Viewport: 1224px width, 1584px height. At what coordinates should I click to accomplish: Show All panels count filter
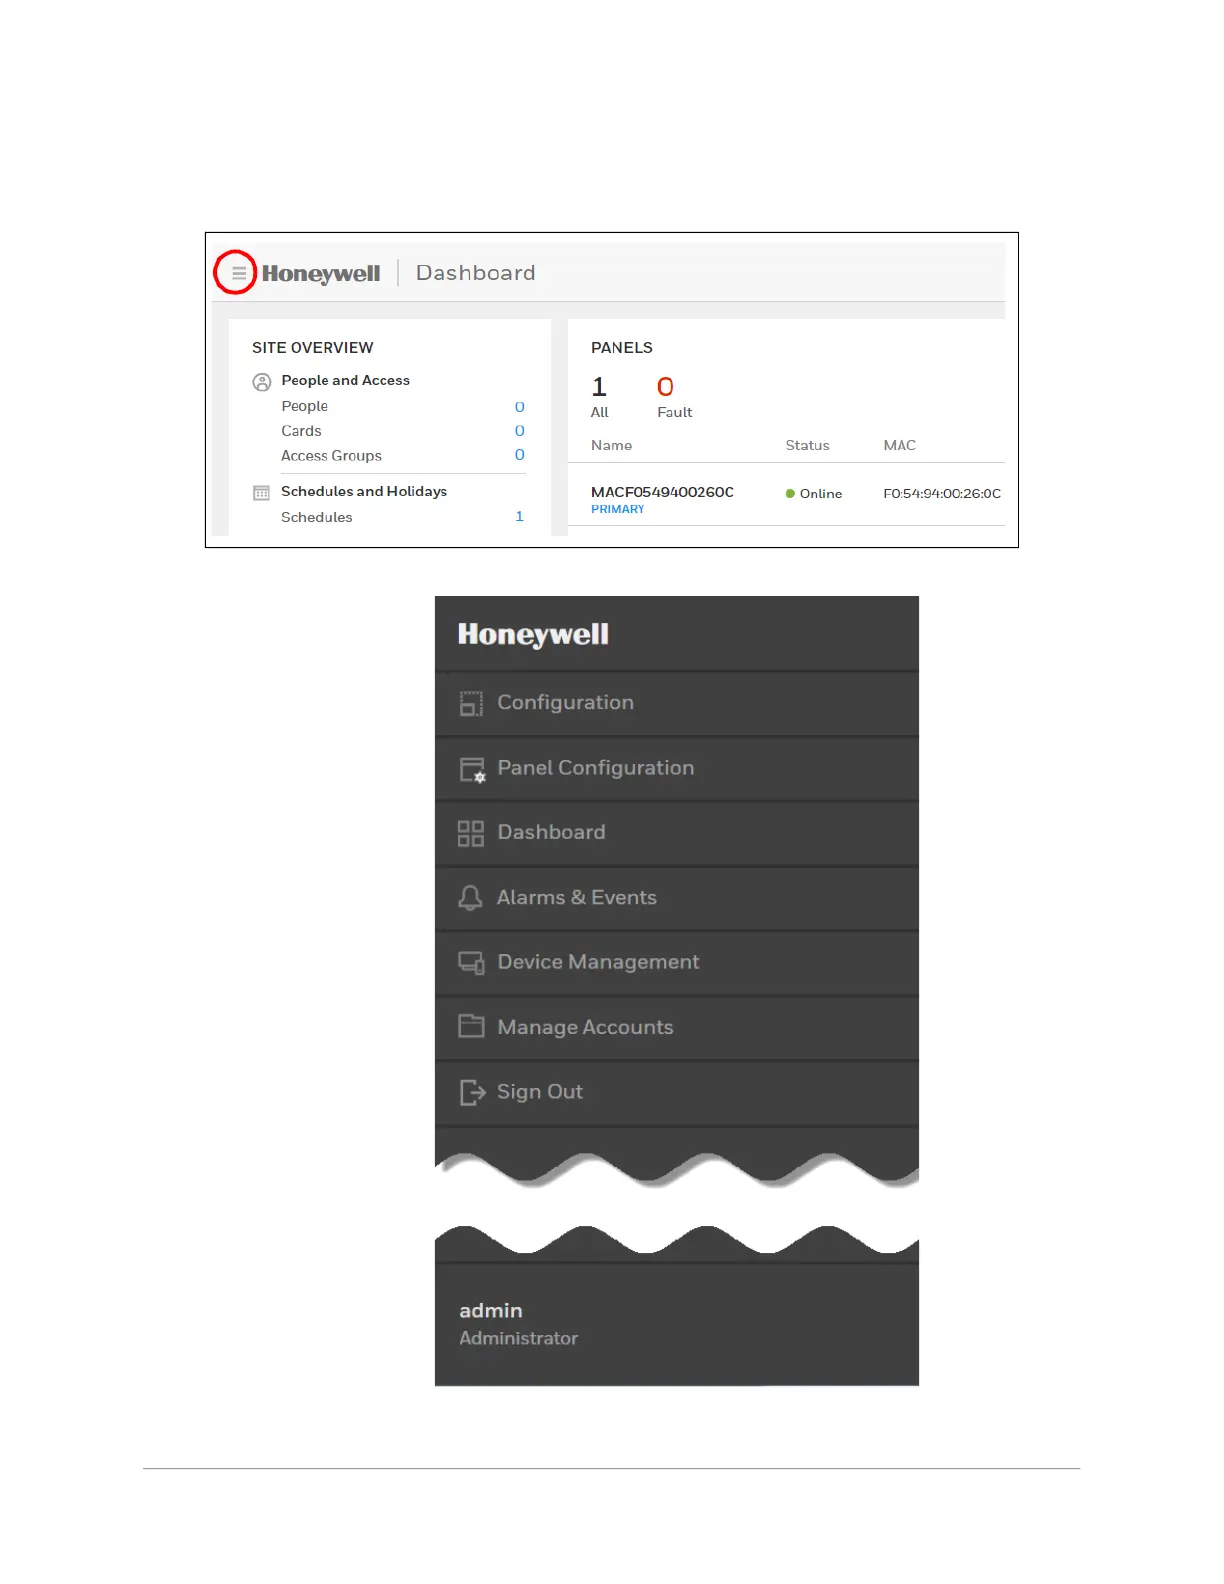[600, 397]
